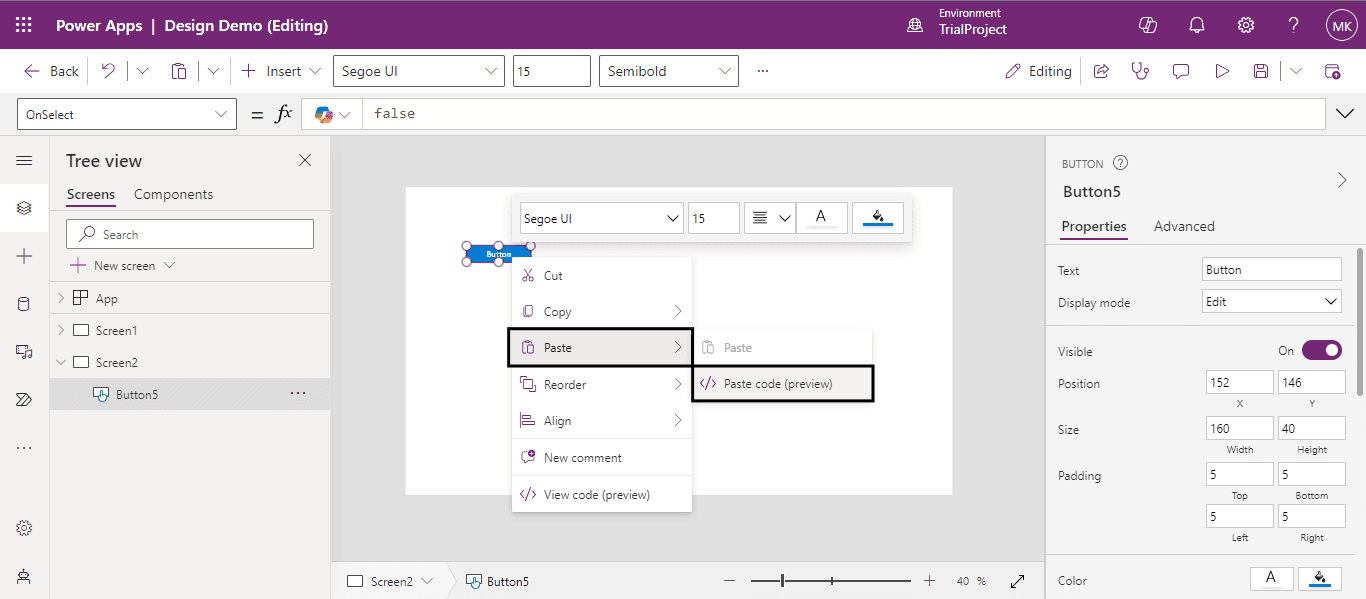This screenshot has width=1366, height=599.
Task: Toggle the Visible switch off
Action: pos(1321,350)
